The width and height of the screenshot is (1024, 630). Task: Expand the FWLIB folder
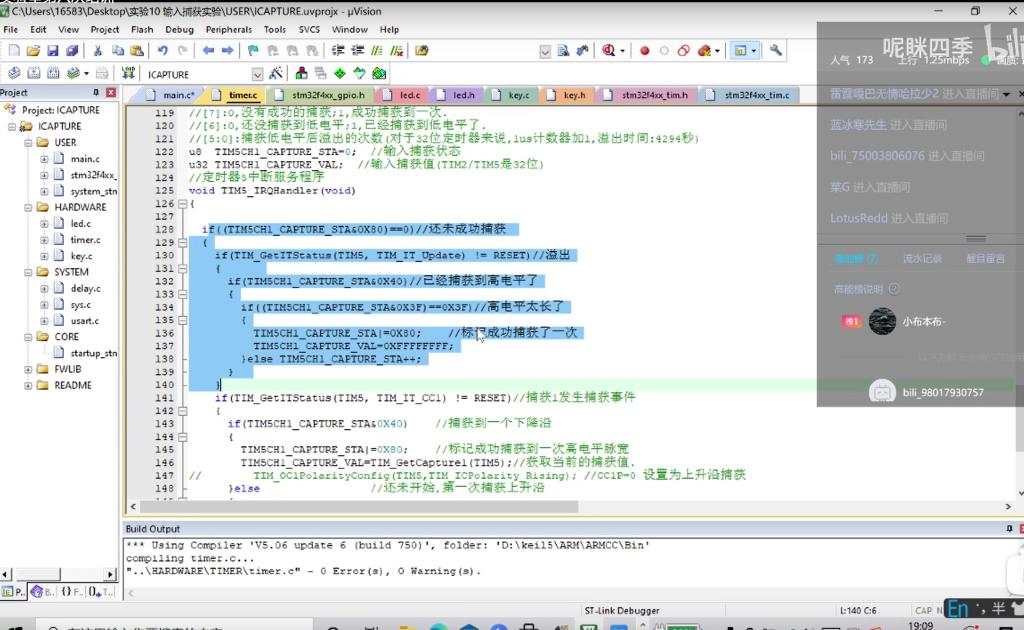coord(29,369)
